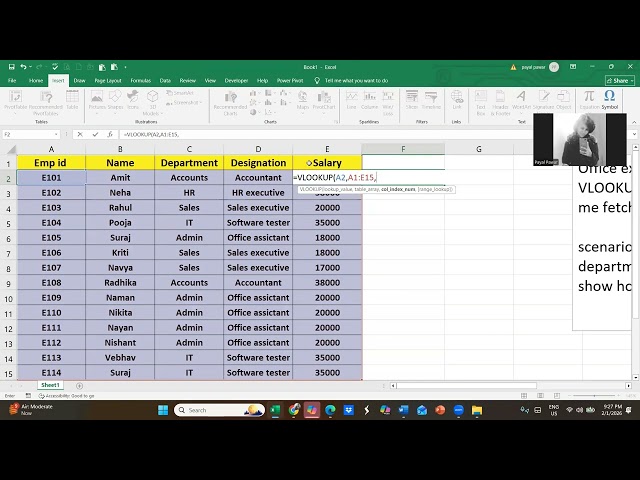Select the row 9 header
Screen dimensions: 640x480
pos(8,283)
